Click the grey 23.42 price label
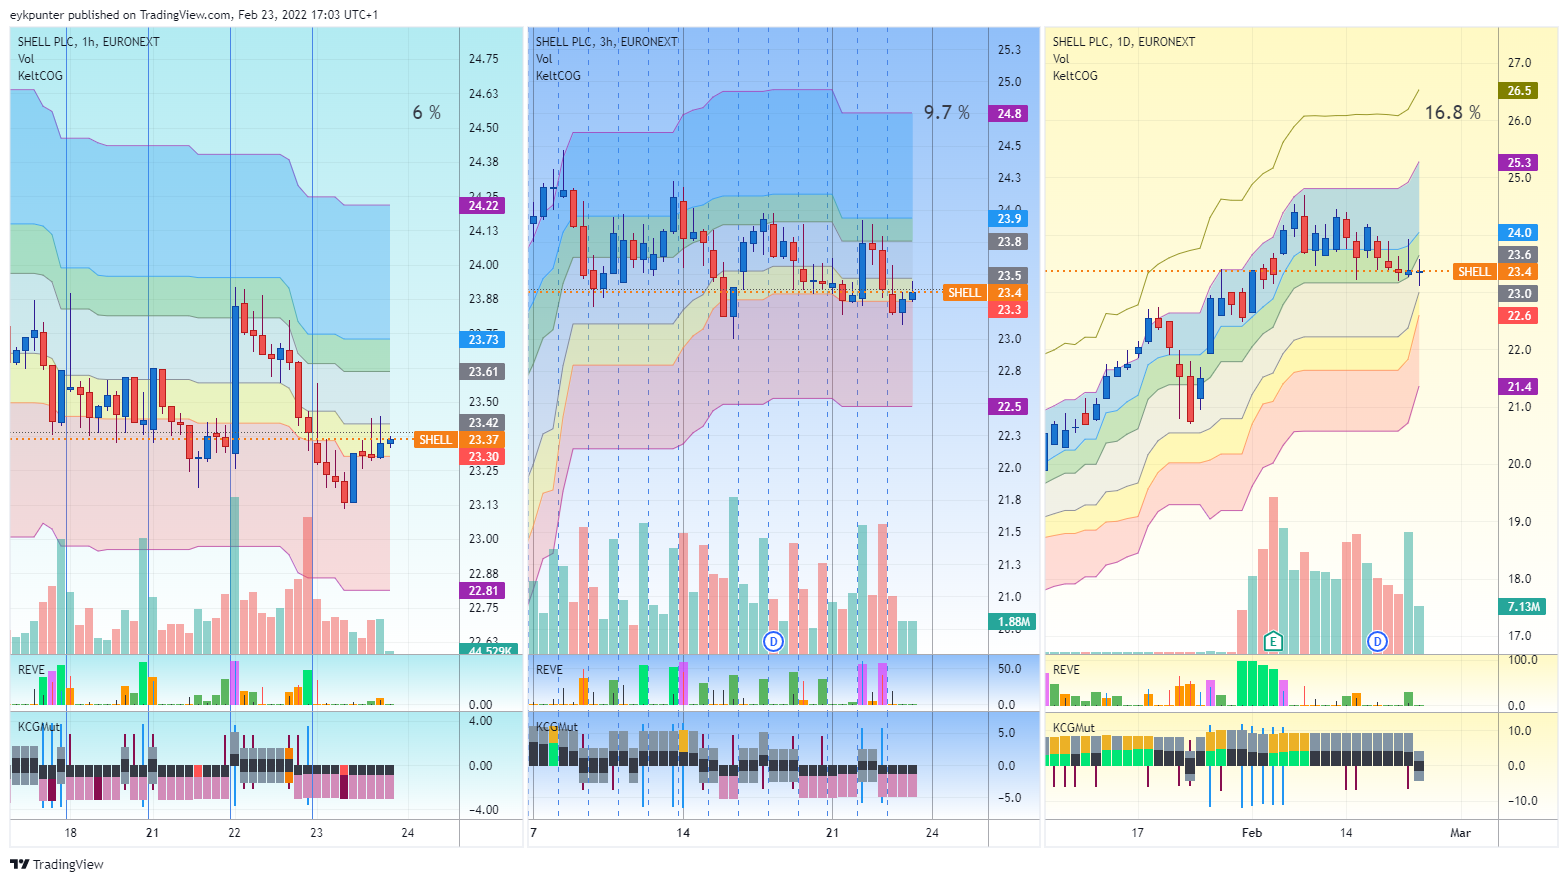Viewport: 1568px width, 882px height. click(x=483, y=423)
